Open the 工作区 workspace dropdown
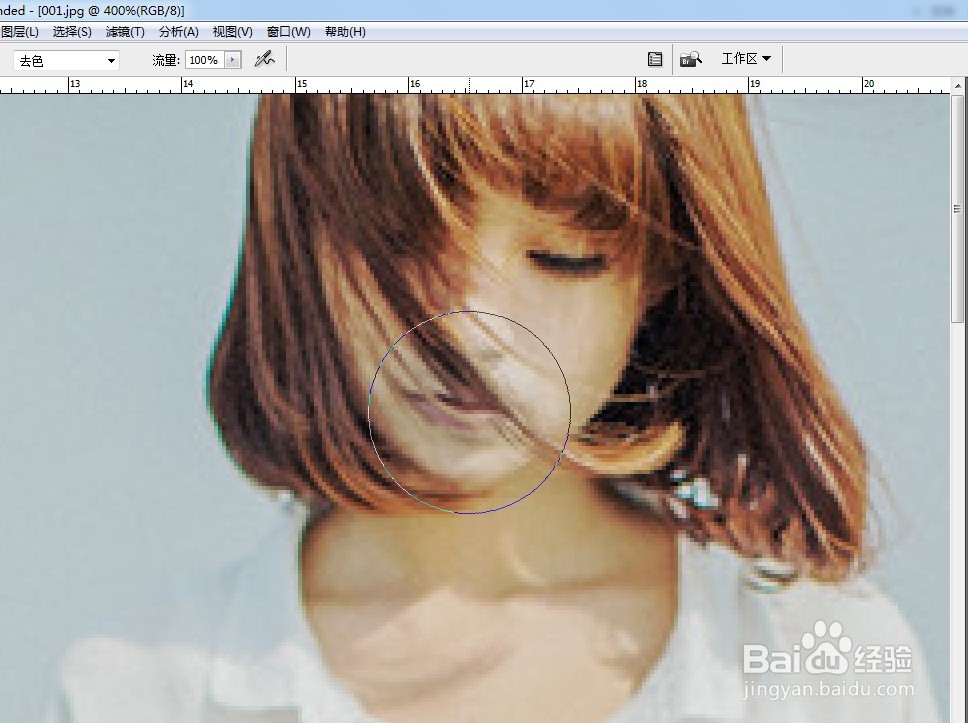This screenshot has height=723, width=968. point(746,59)
